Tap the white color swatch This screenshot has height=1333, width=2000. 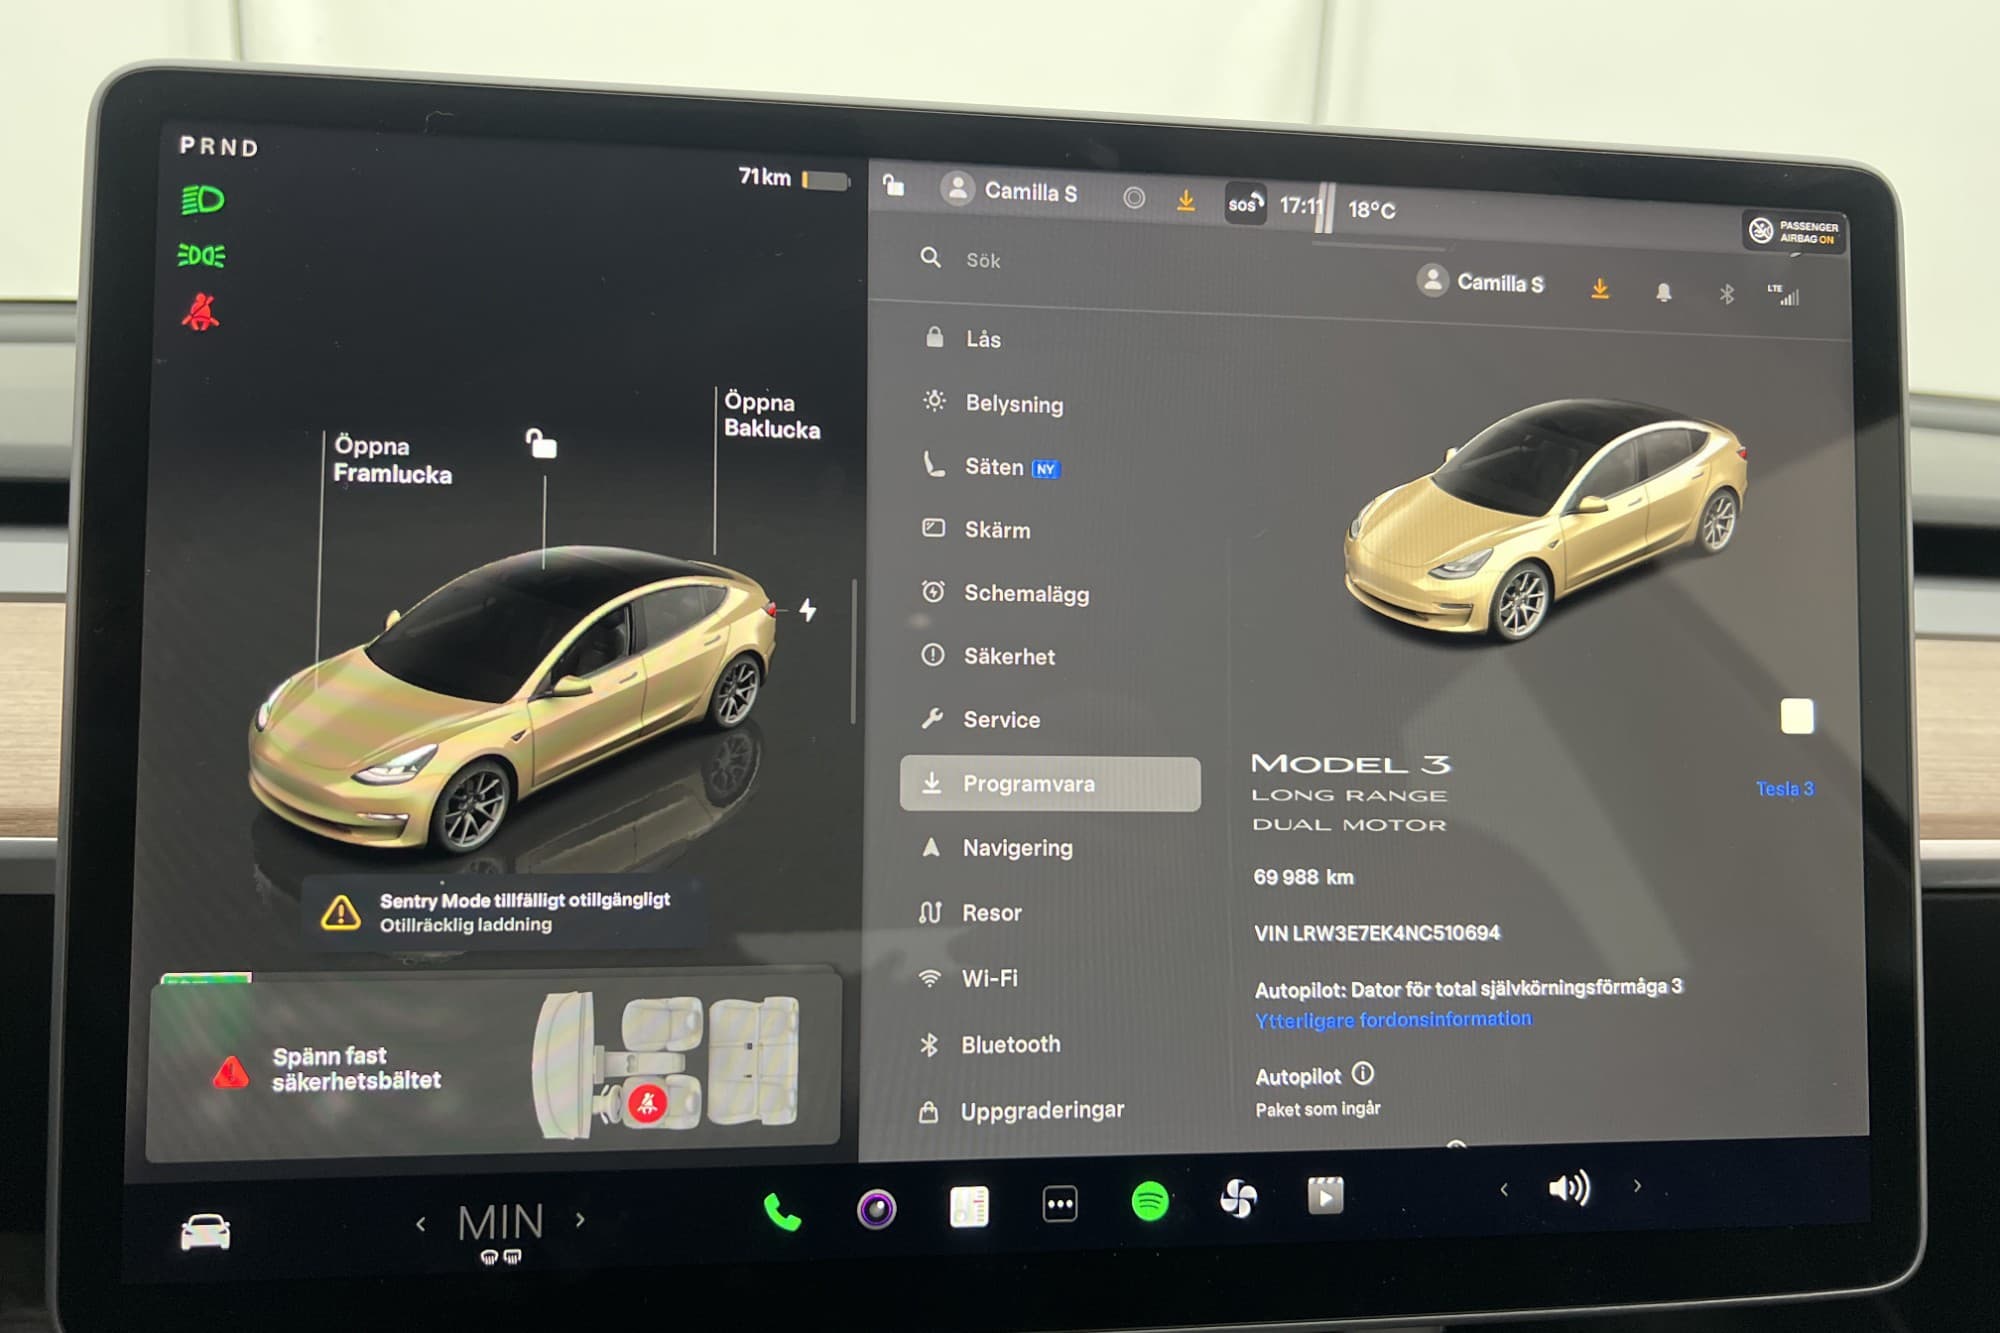tap(1797, 716)
